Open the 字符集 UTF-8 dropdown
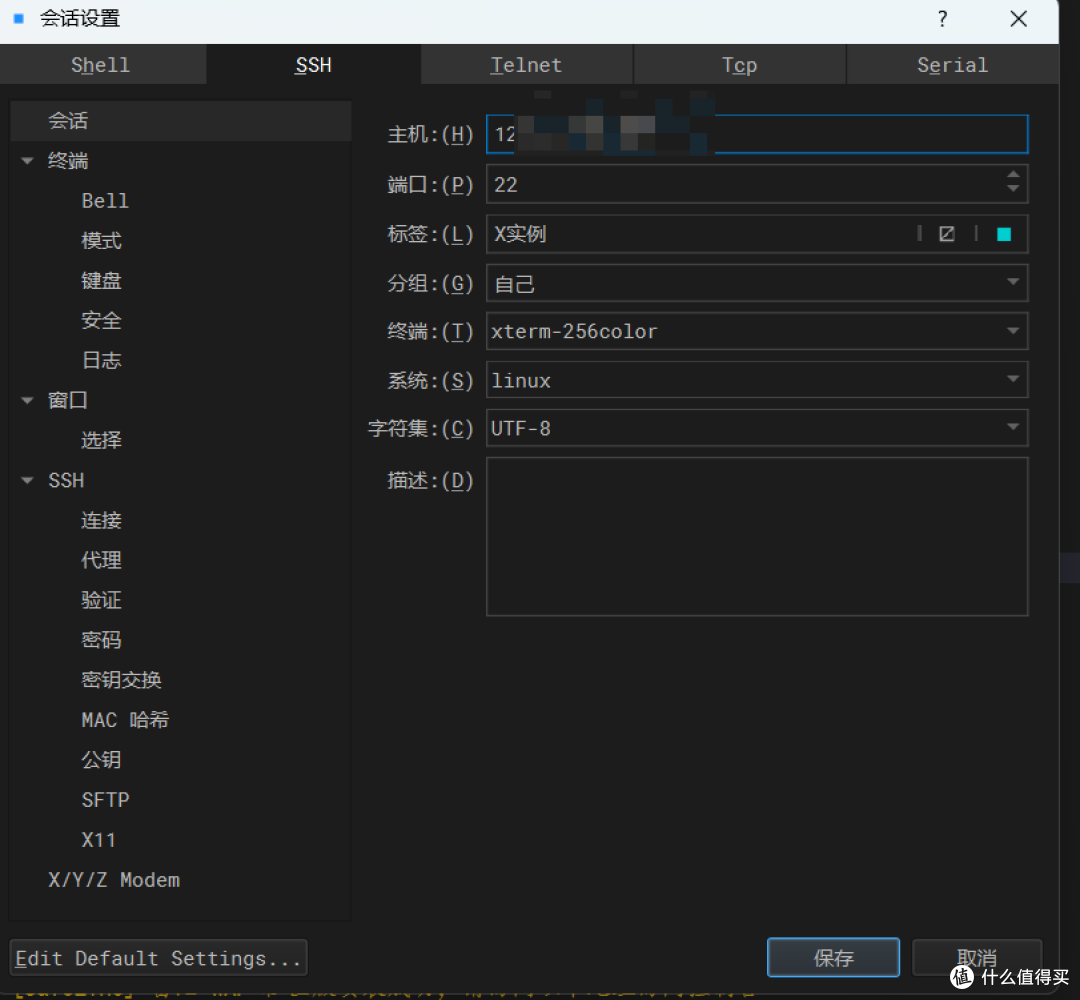This screenshot has height=1000, width=1080. [757, 428]
